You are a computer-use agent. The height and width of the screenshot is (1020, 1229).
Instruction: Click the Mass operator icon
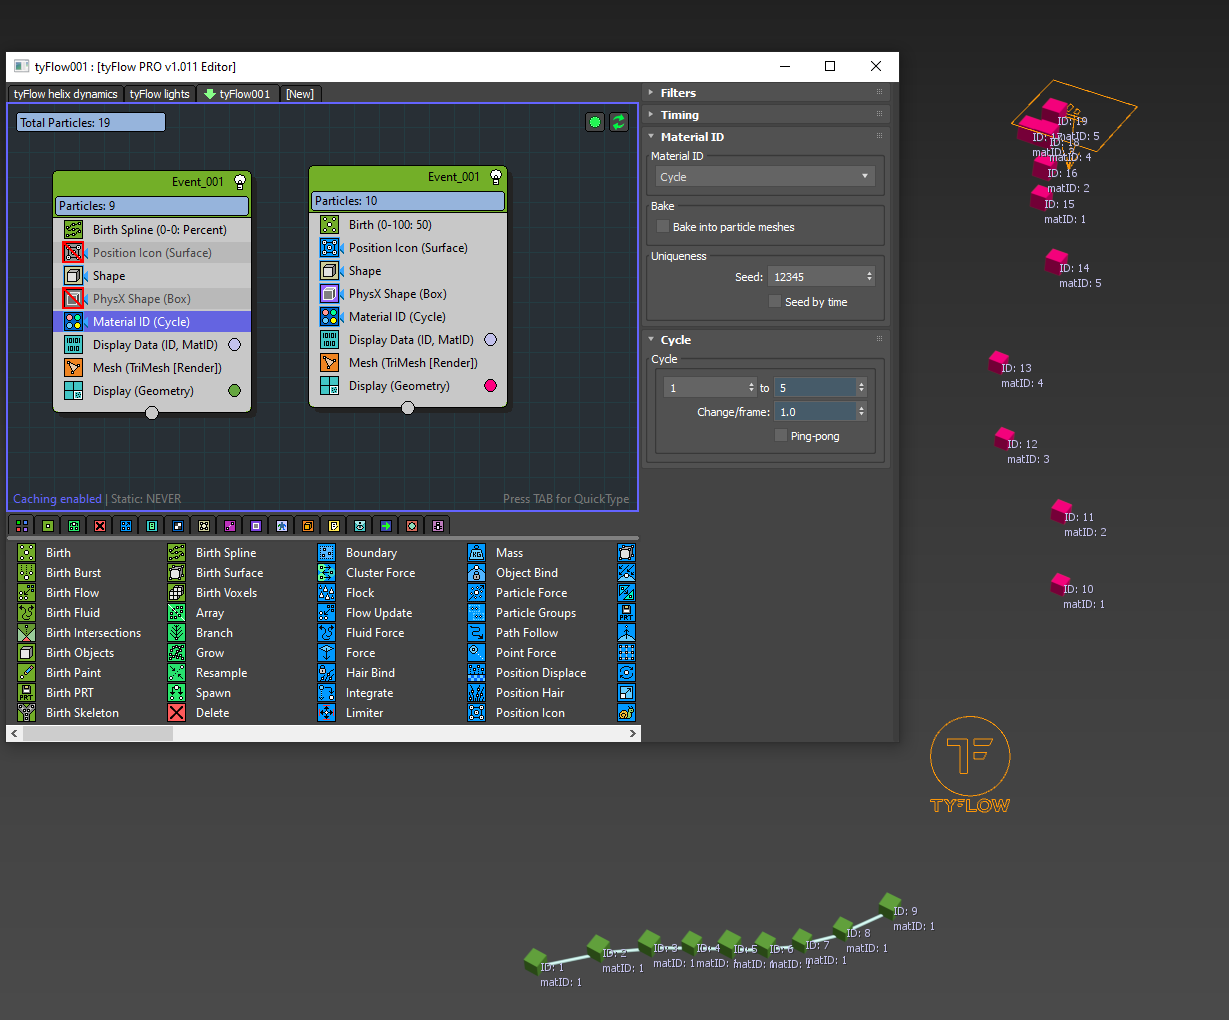[x=477, y=553]
